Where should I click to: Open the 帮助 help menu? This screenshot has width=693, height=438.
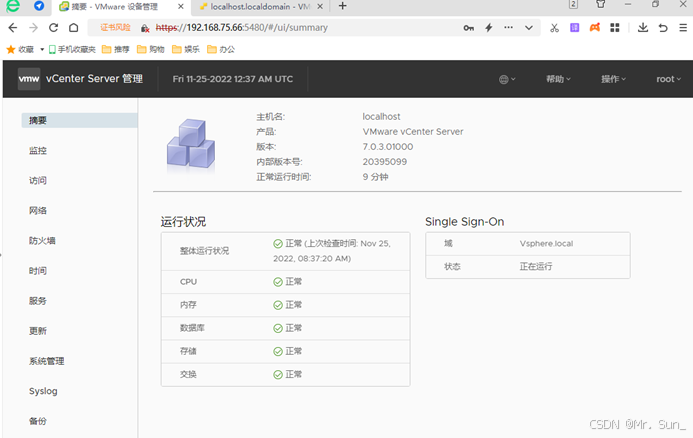558,79
